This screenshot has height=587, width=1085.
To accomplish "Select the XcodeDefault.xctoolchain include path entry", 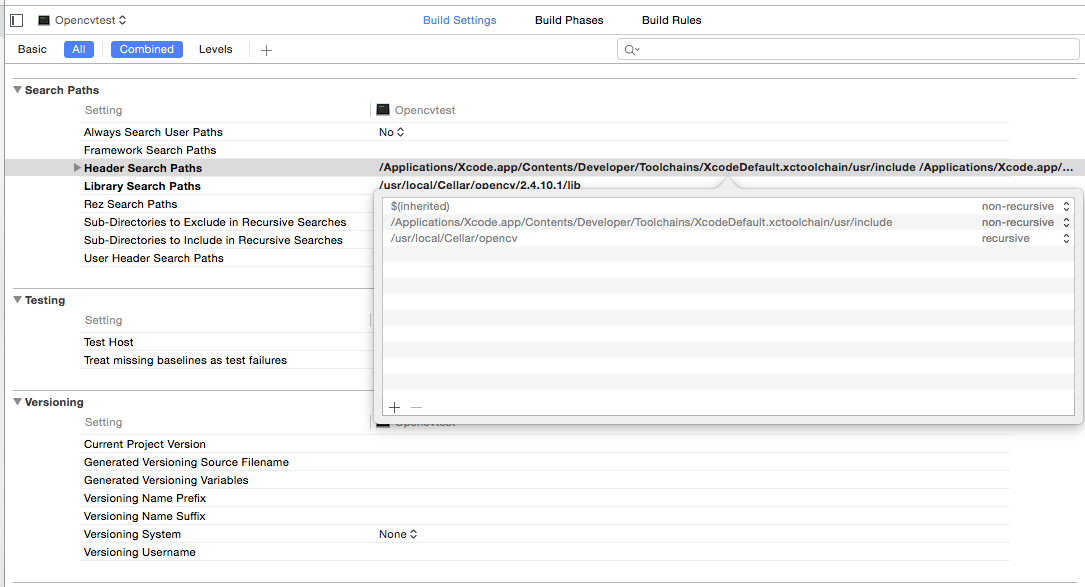I will click(641, 222).
